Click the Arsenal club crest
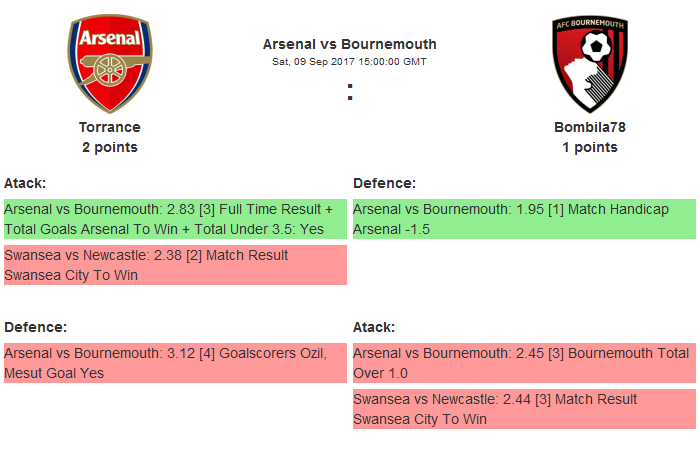Viewport: 700px width, 460px height. click(x=110, y=65)
